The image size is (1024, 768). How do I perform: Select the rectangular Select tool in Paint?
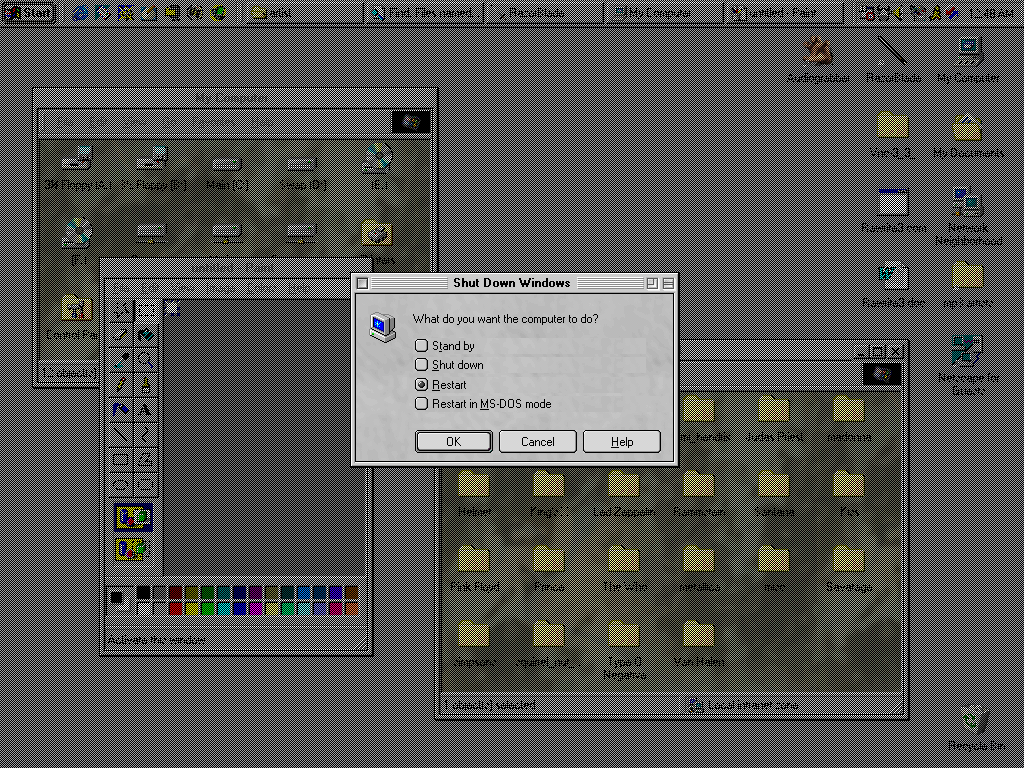tap(146, 310)
